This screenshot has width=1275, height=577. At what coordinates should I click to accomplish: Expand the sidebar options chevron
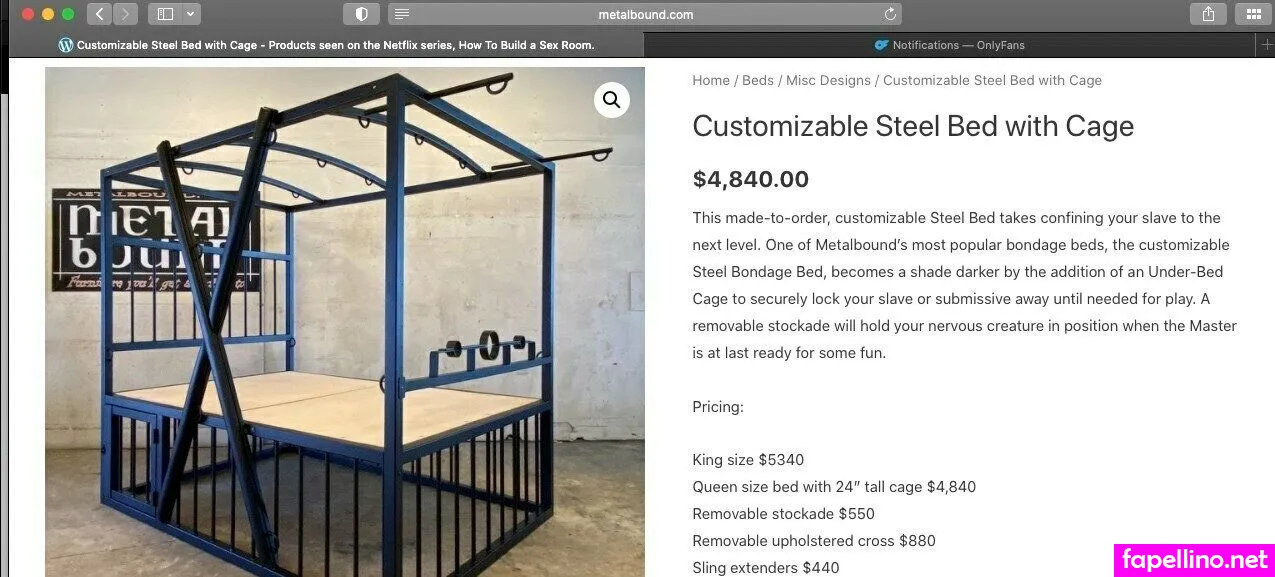(x=190, y=14)
